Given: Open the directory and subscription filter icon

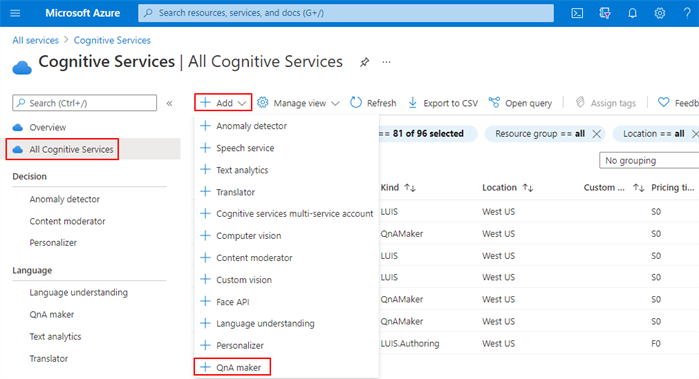Looking at the screenshot, I should (604, 13).
